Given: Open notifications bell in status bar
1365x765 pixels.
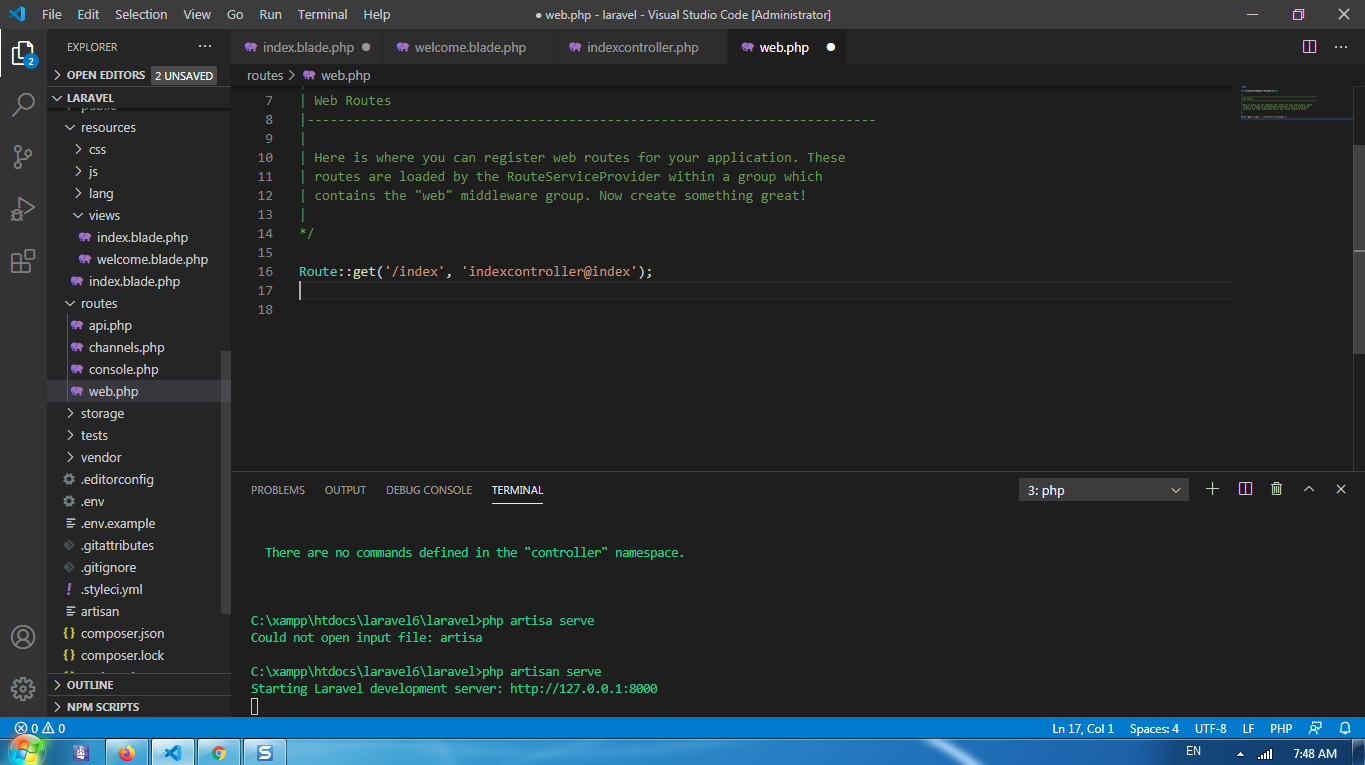Looking at the screenshot, I should coord(1343,728).
